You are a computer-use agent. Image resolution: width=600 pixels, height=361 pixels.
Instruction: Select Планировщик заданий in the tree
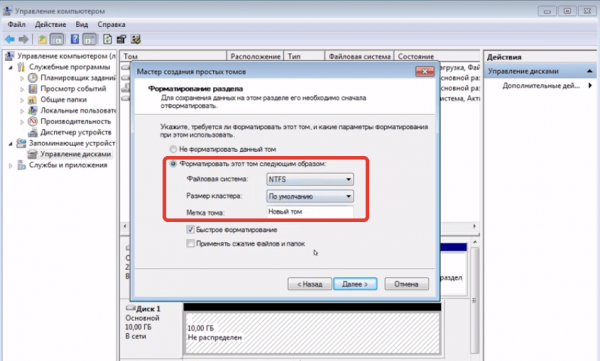pyautogui.click(x=77, y=78)
